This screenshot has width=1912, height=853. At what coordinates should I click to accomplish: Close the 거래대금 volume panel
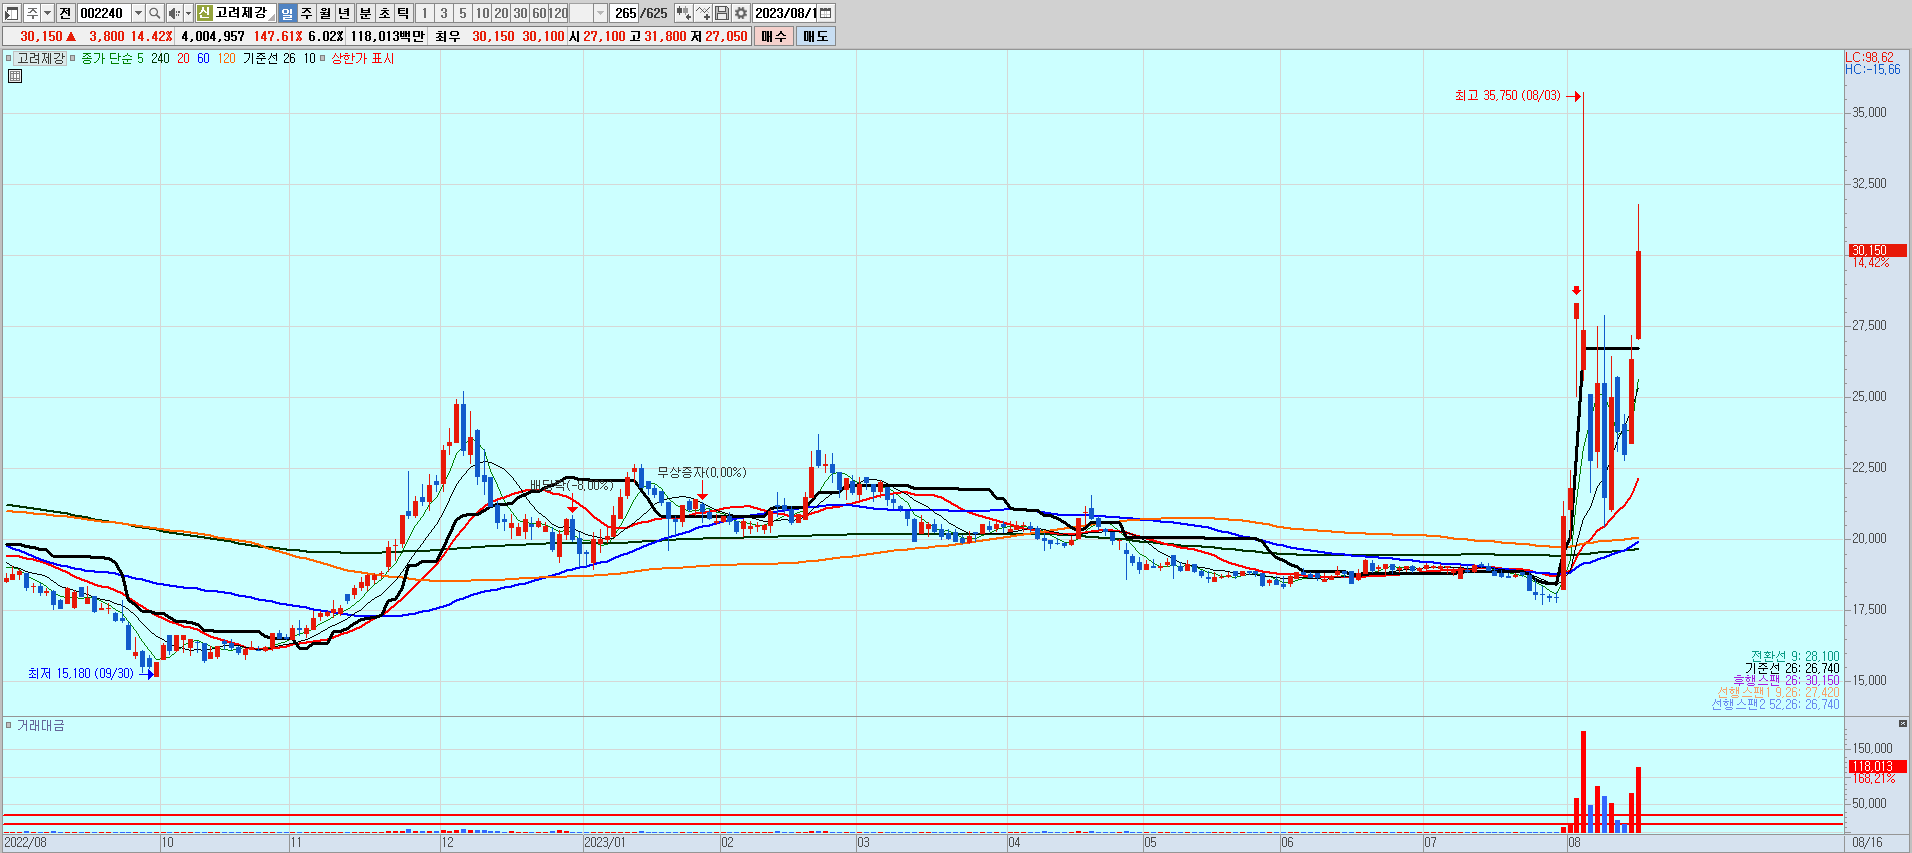click(x=1903, y=723)
